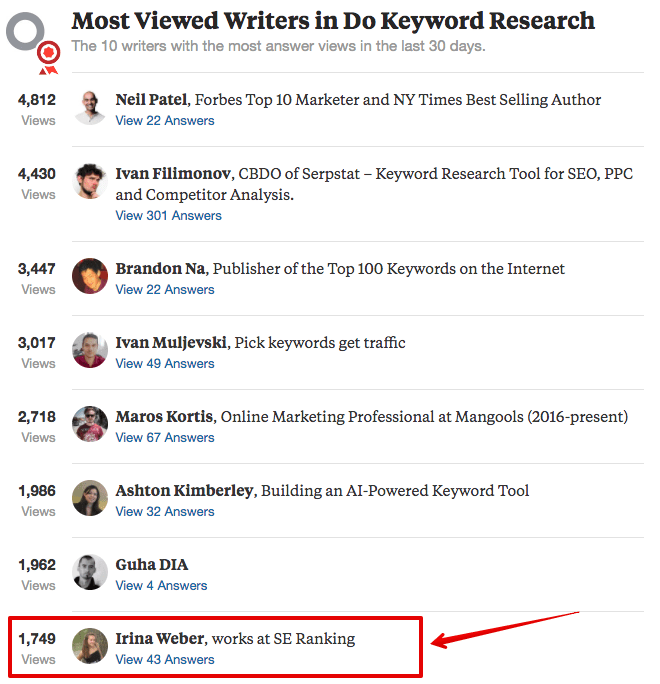Open the View 22 Answers link for Neil Patel
This screenshot has width=660, height=684.
(x=165, y=121)
